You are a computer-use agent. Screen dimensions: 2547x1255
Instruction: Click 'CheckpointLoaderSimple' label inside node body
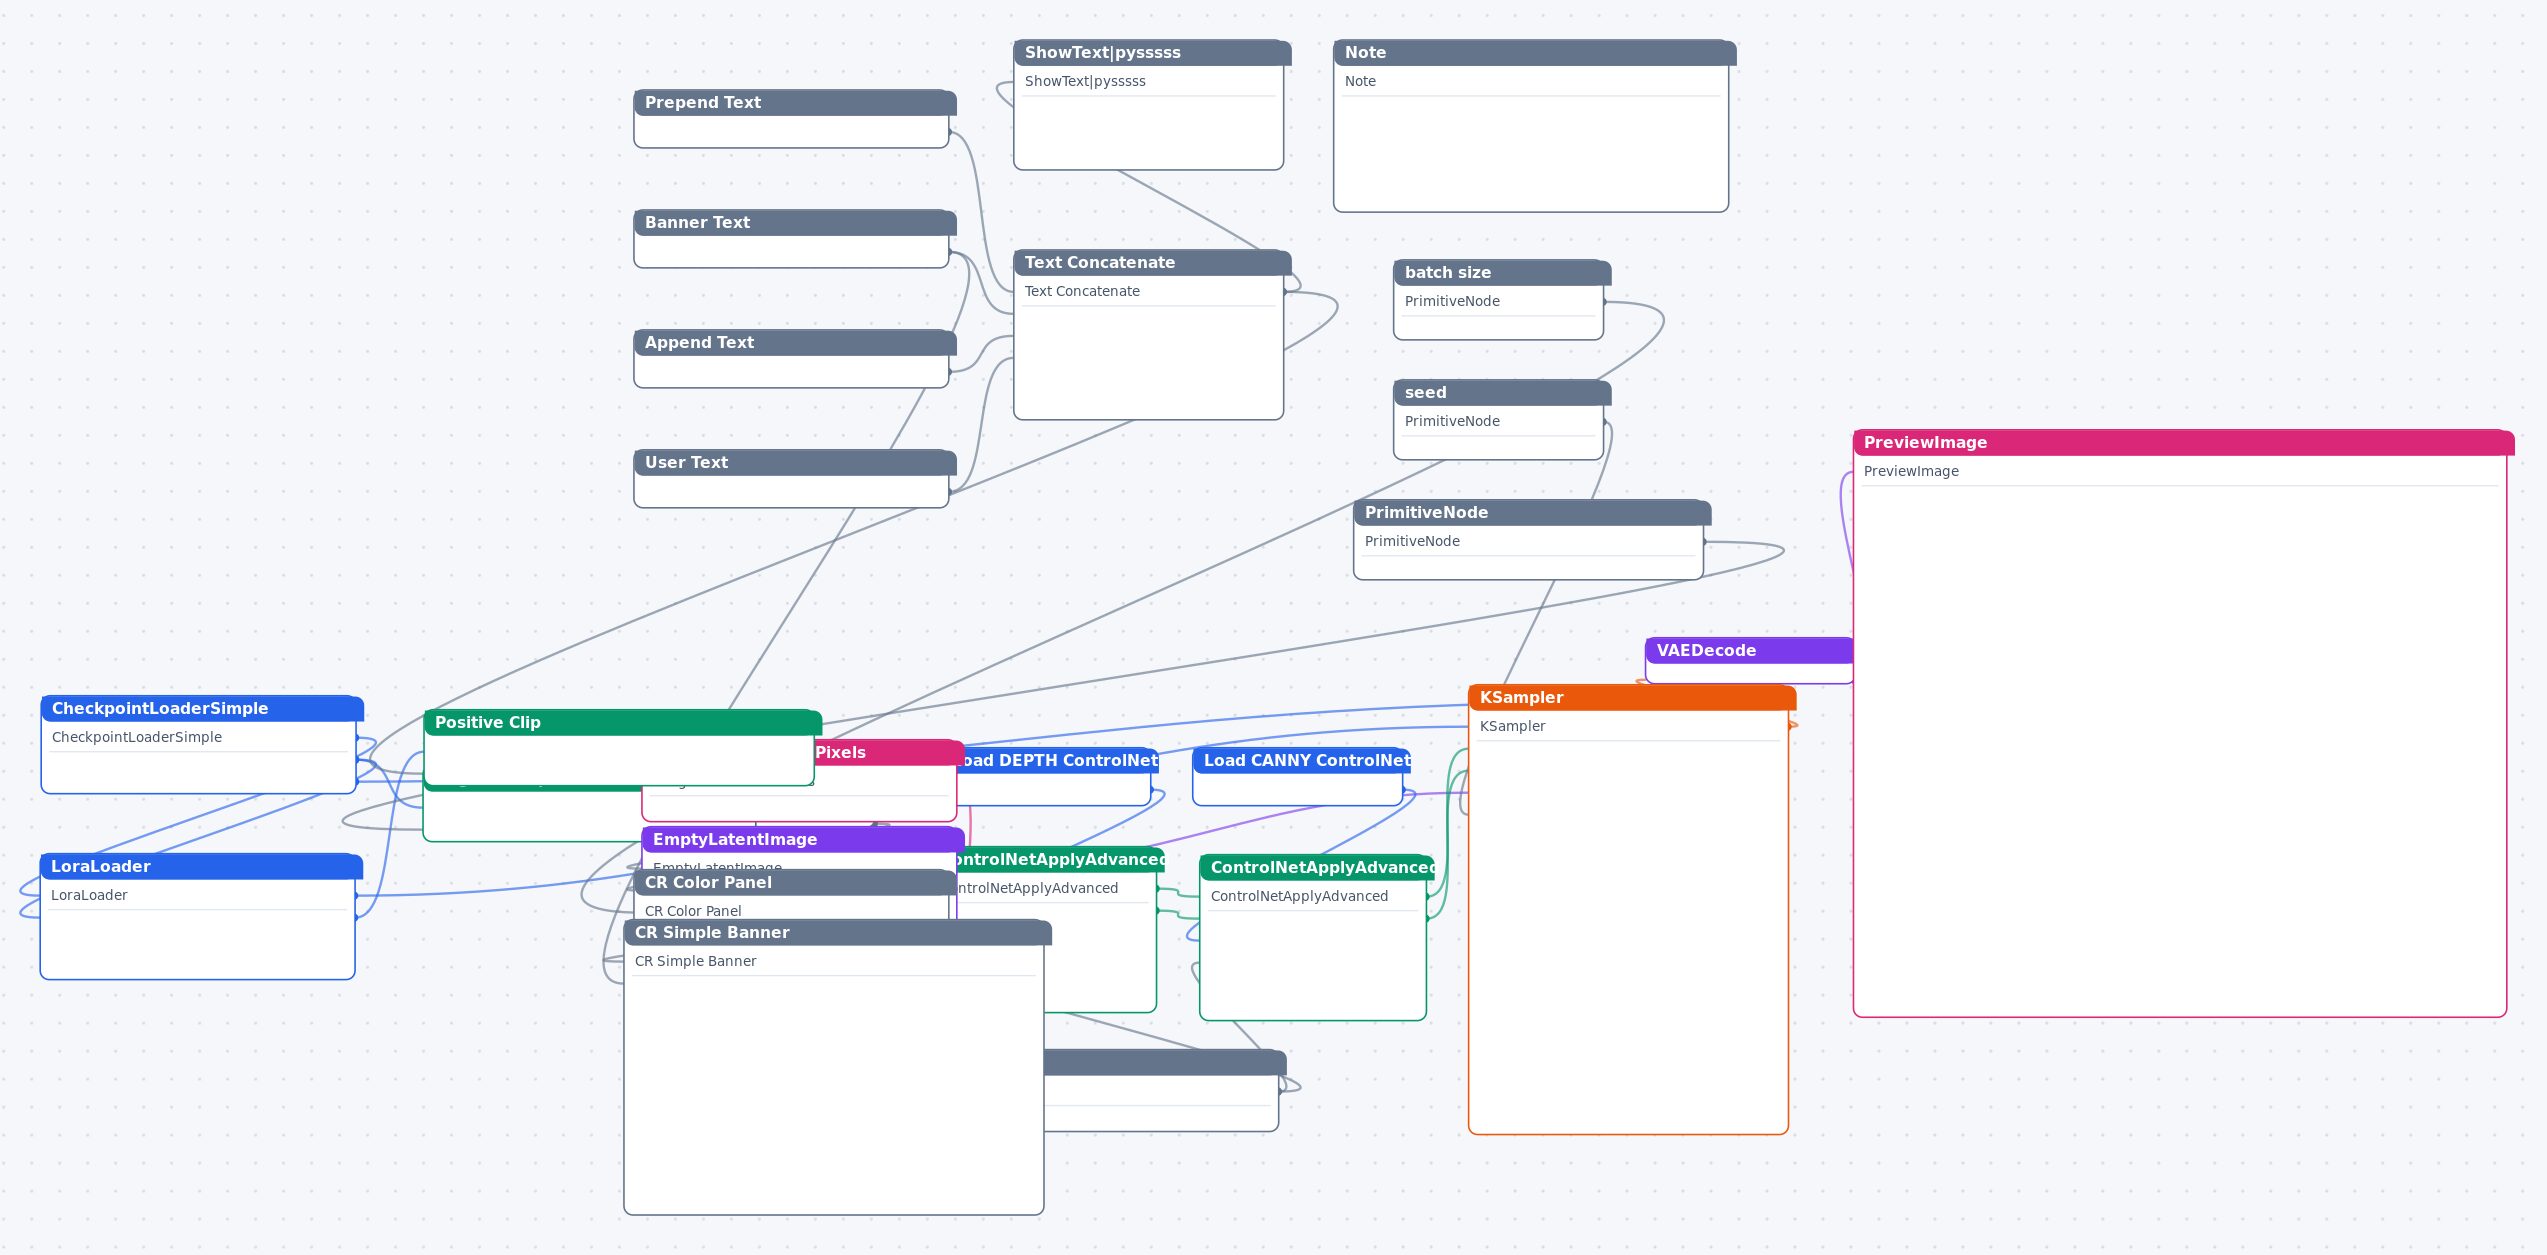[137, 737]
